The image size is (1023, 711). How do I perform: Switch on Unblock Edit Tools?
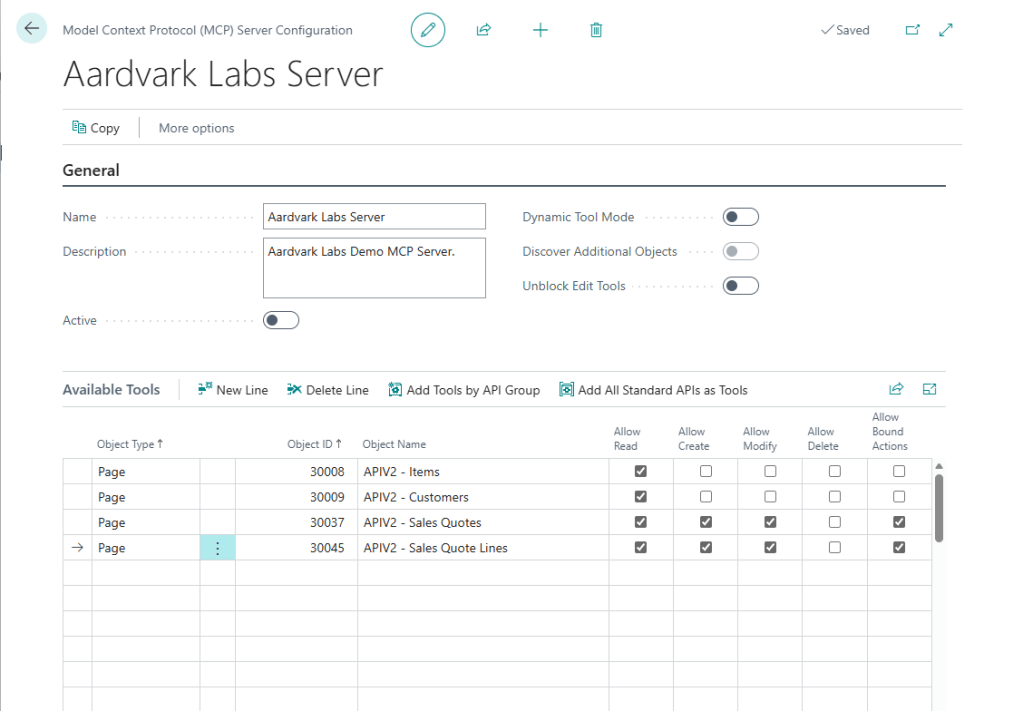click(x=741, y=286)
